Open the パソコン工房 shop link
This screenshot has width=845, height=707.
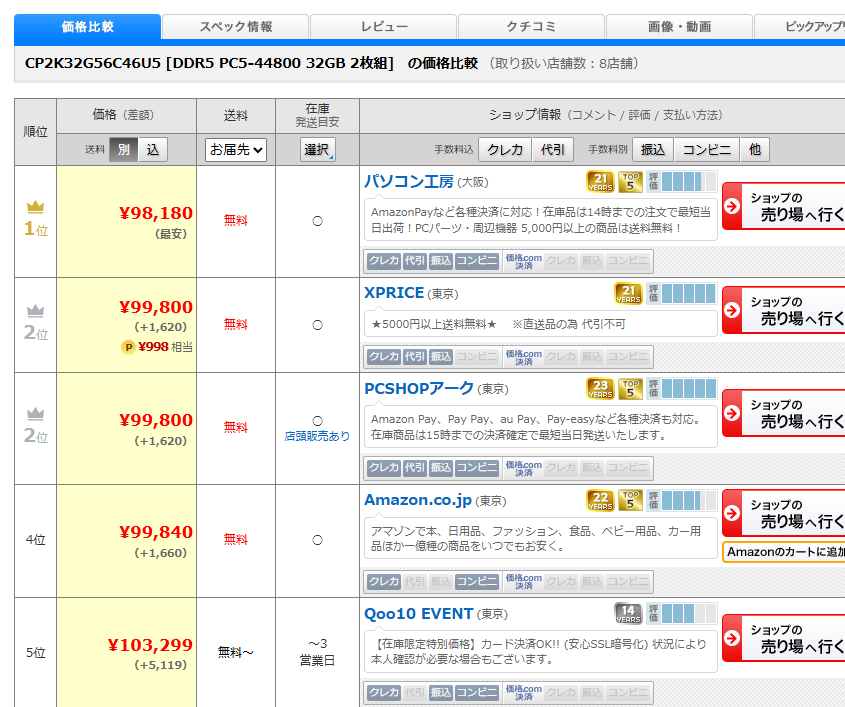click(x=408, y=182)
